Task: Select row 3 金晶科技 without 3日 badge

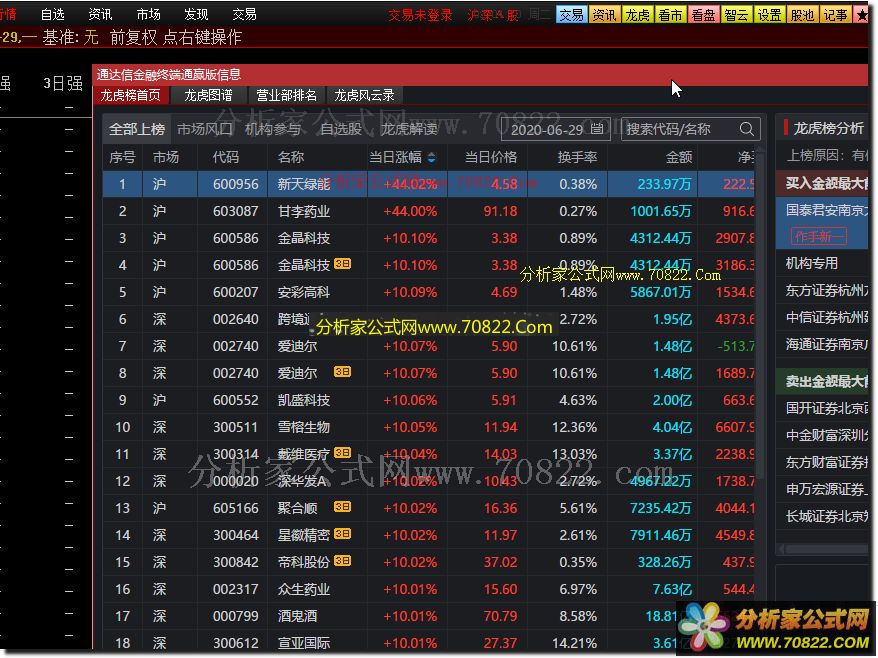Action: click(428, 238)
